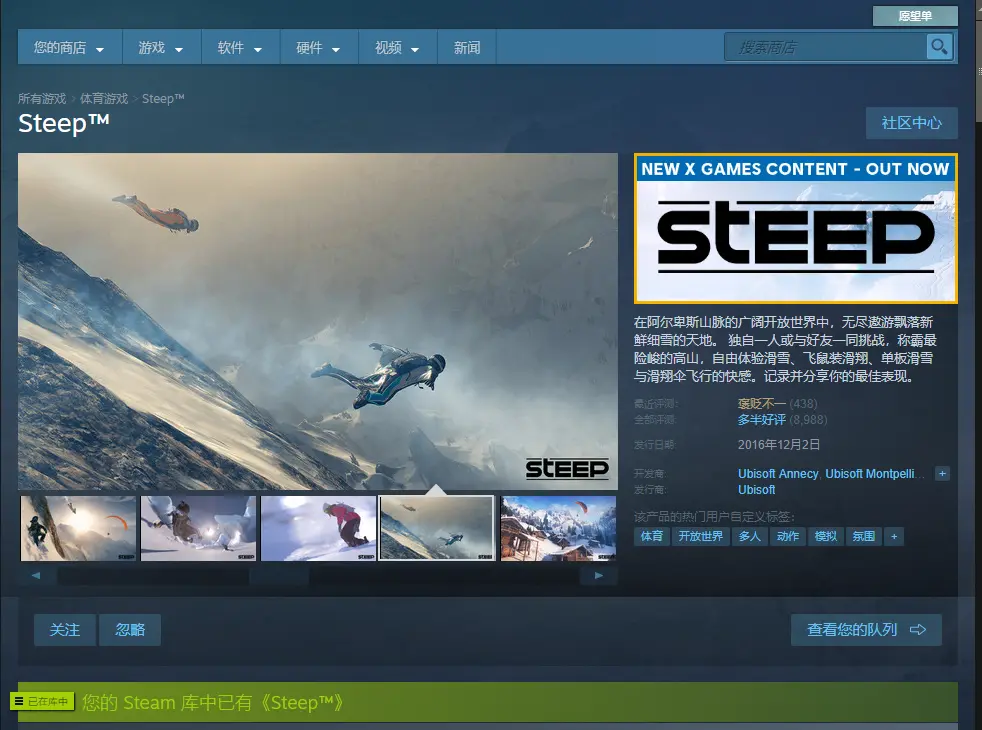Click the 您的 Steam 库中已有 banner text

click(x=213, y=702)
